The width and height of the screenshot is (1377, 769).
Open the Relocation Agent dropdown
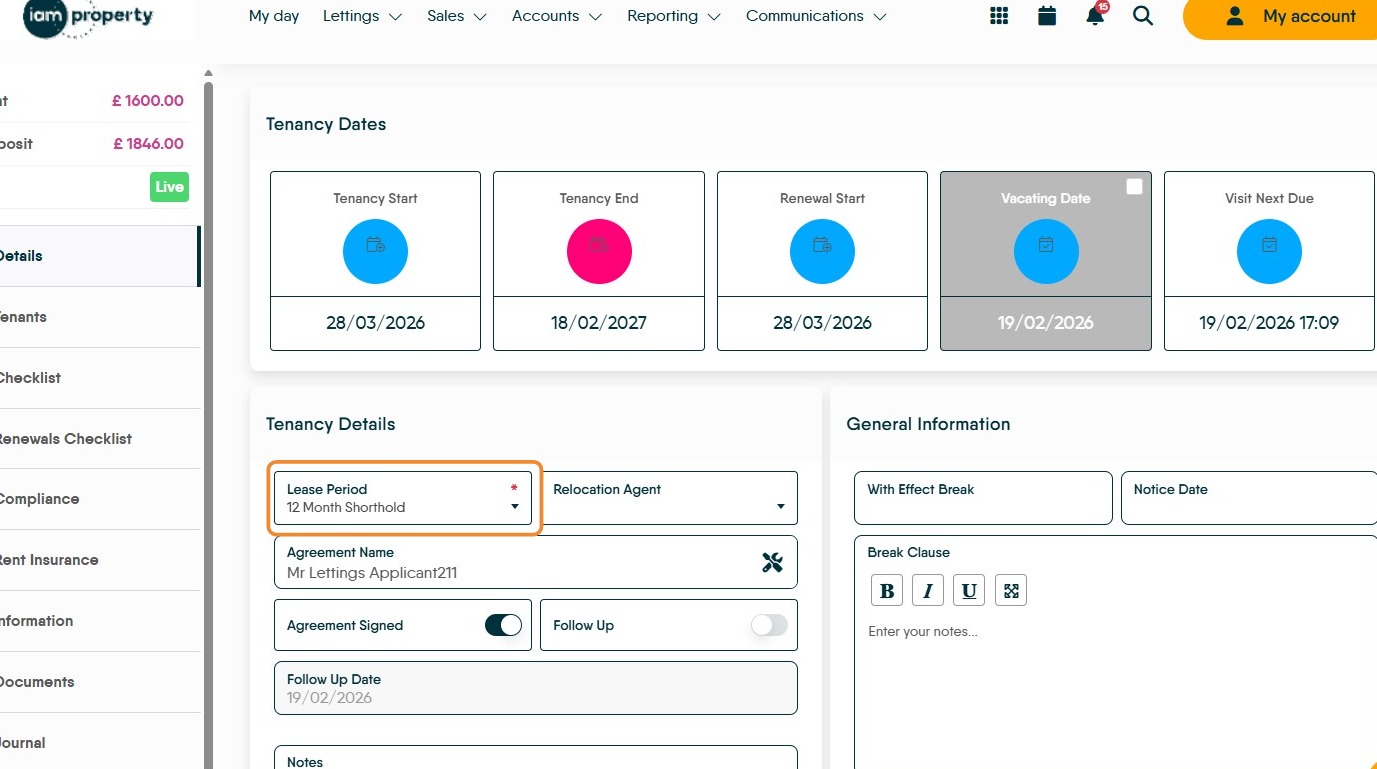point(669,498)
